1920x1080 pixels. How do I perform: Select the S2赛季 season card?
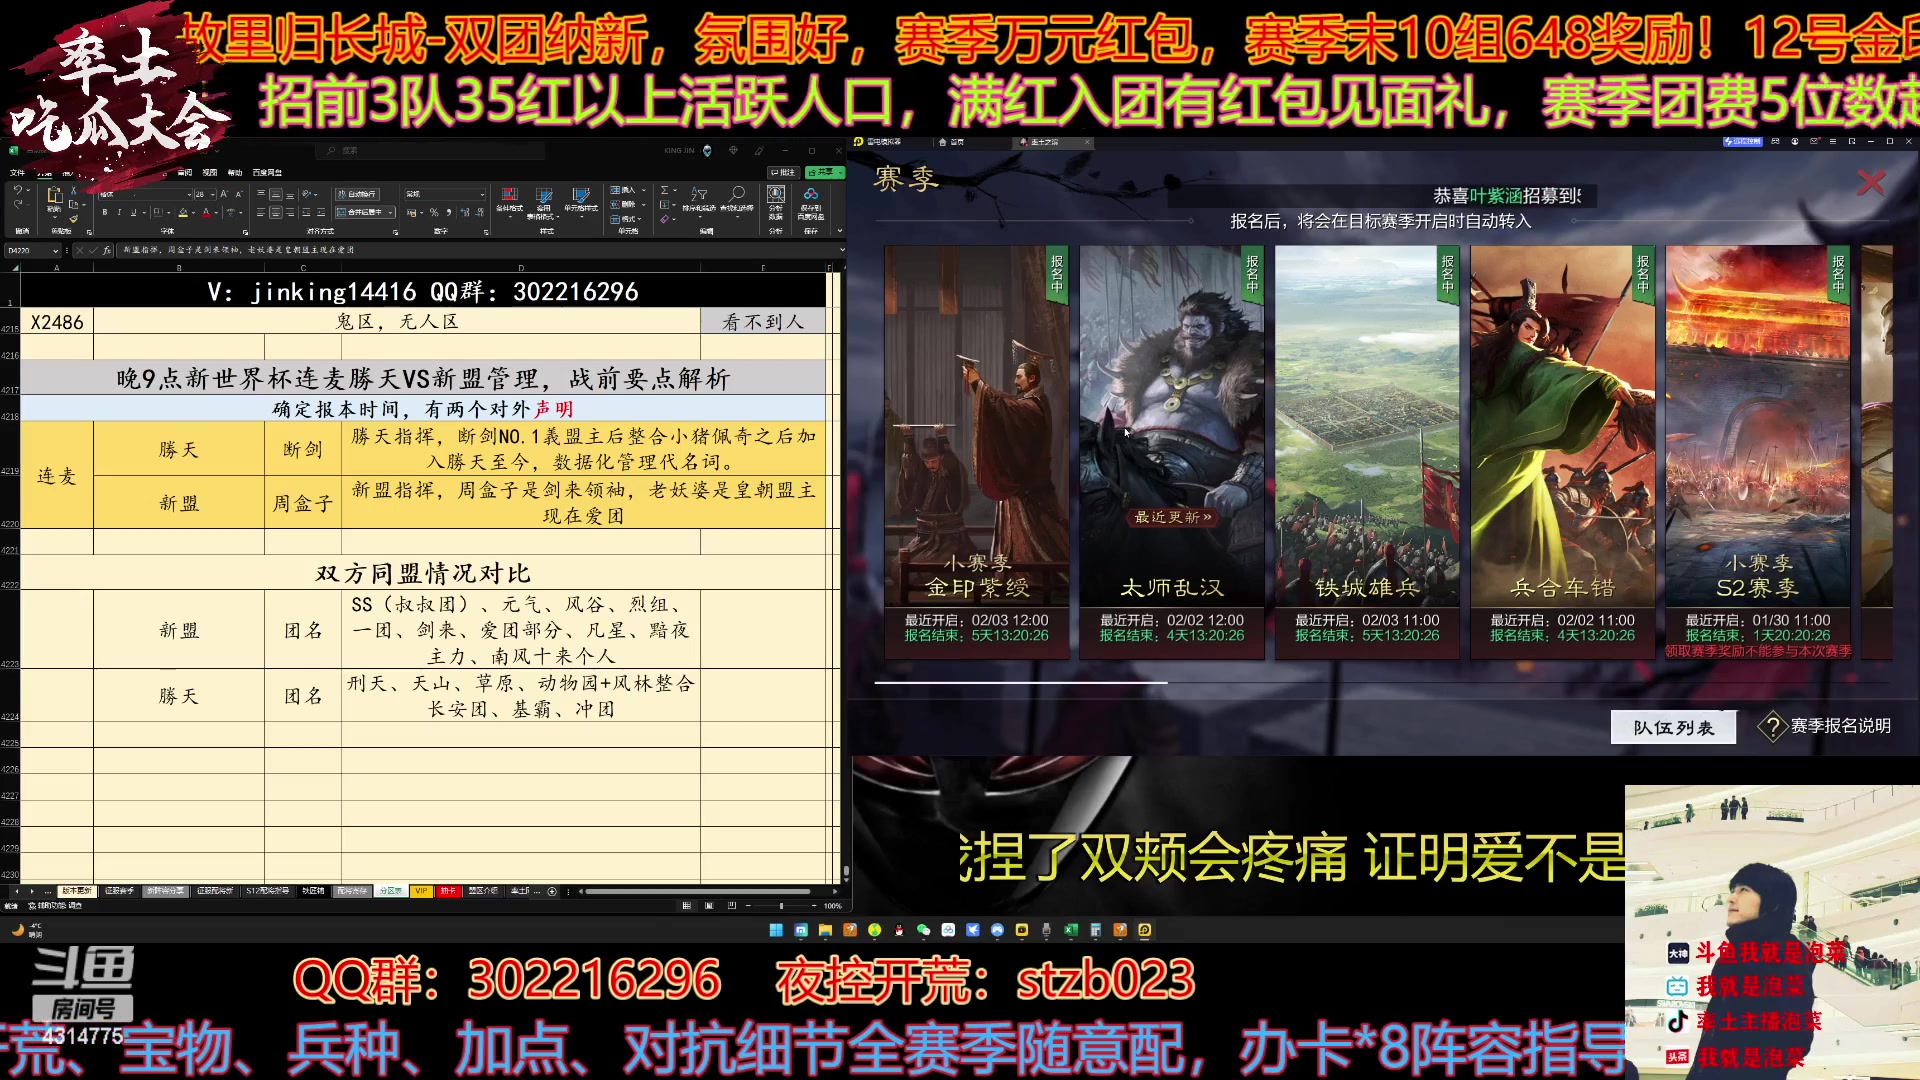tap(1757, 452)
